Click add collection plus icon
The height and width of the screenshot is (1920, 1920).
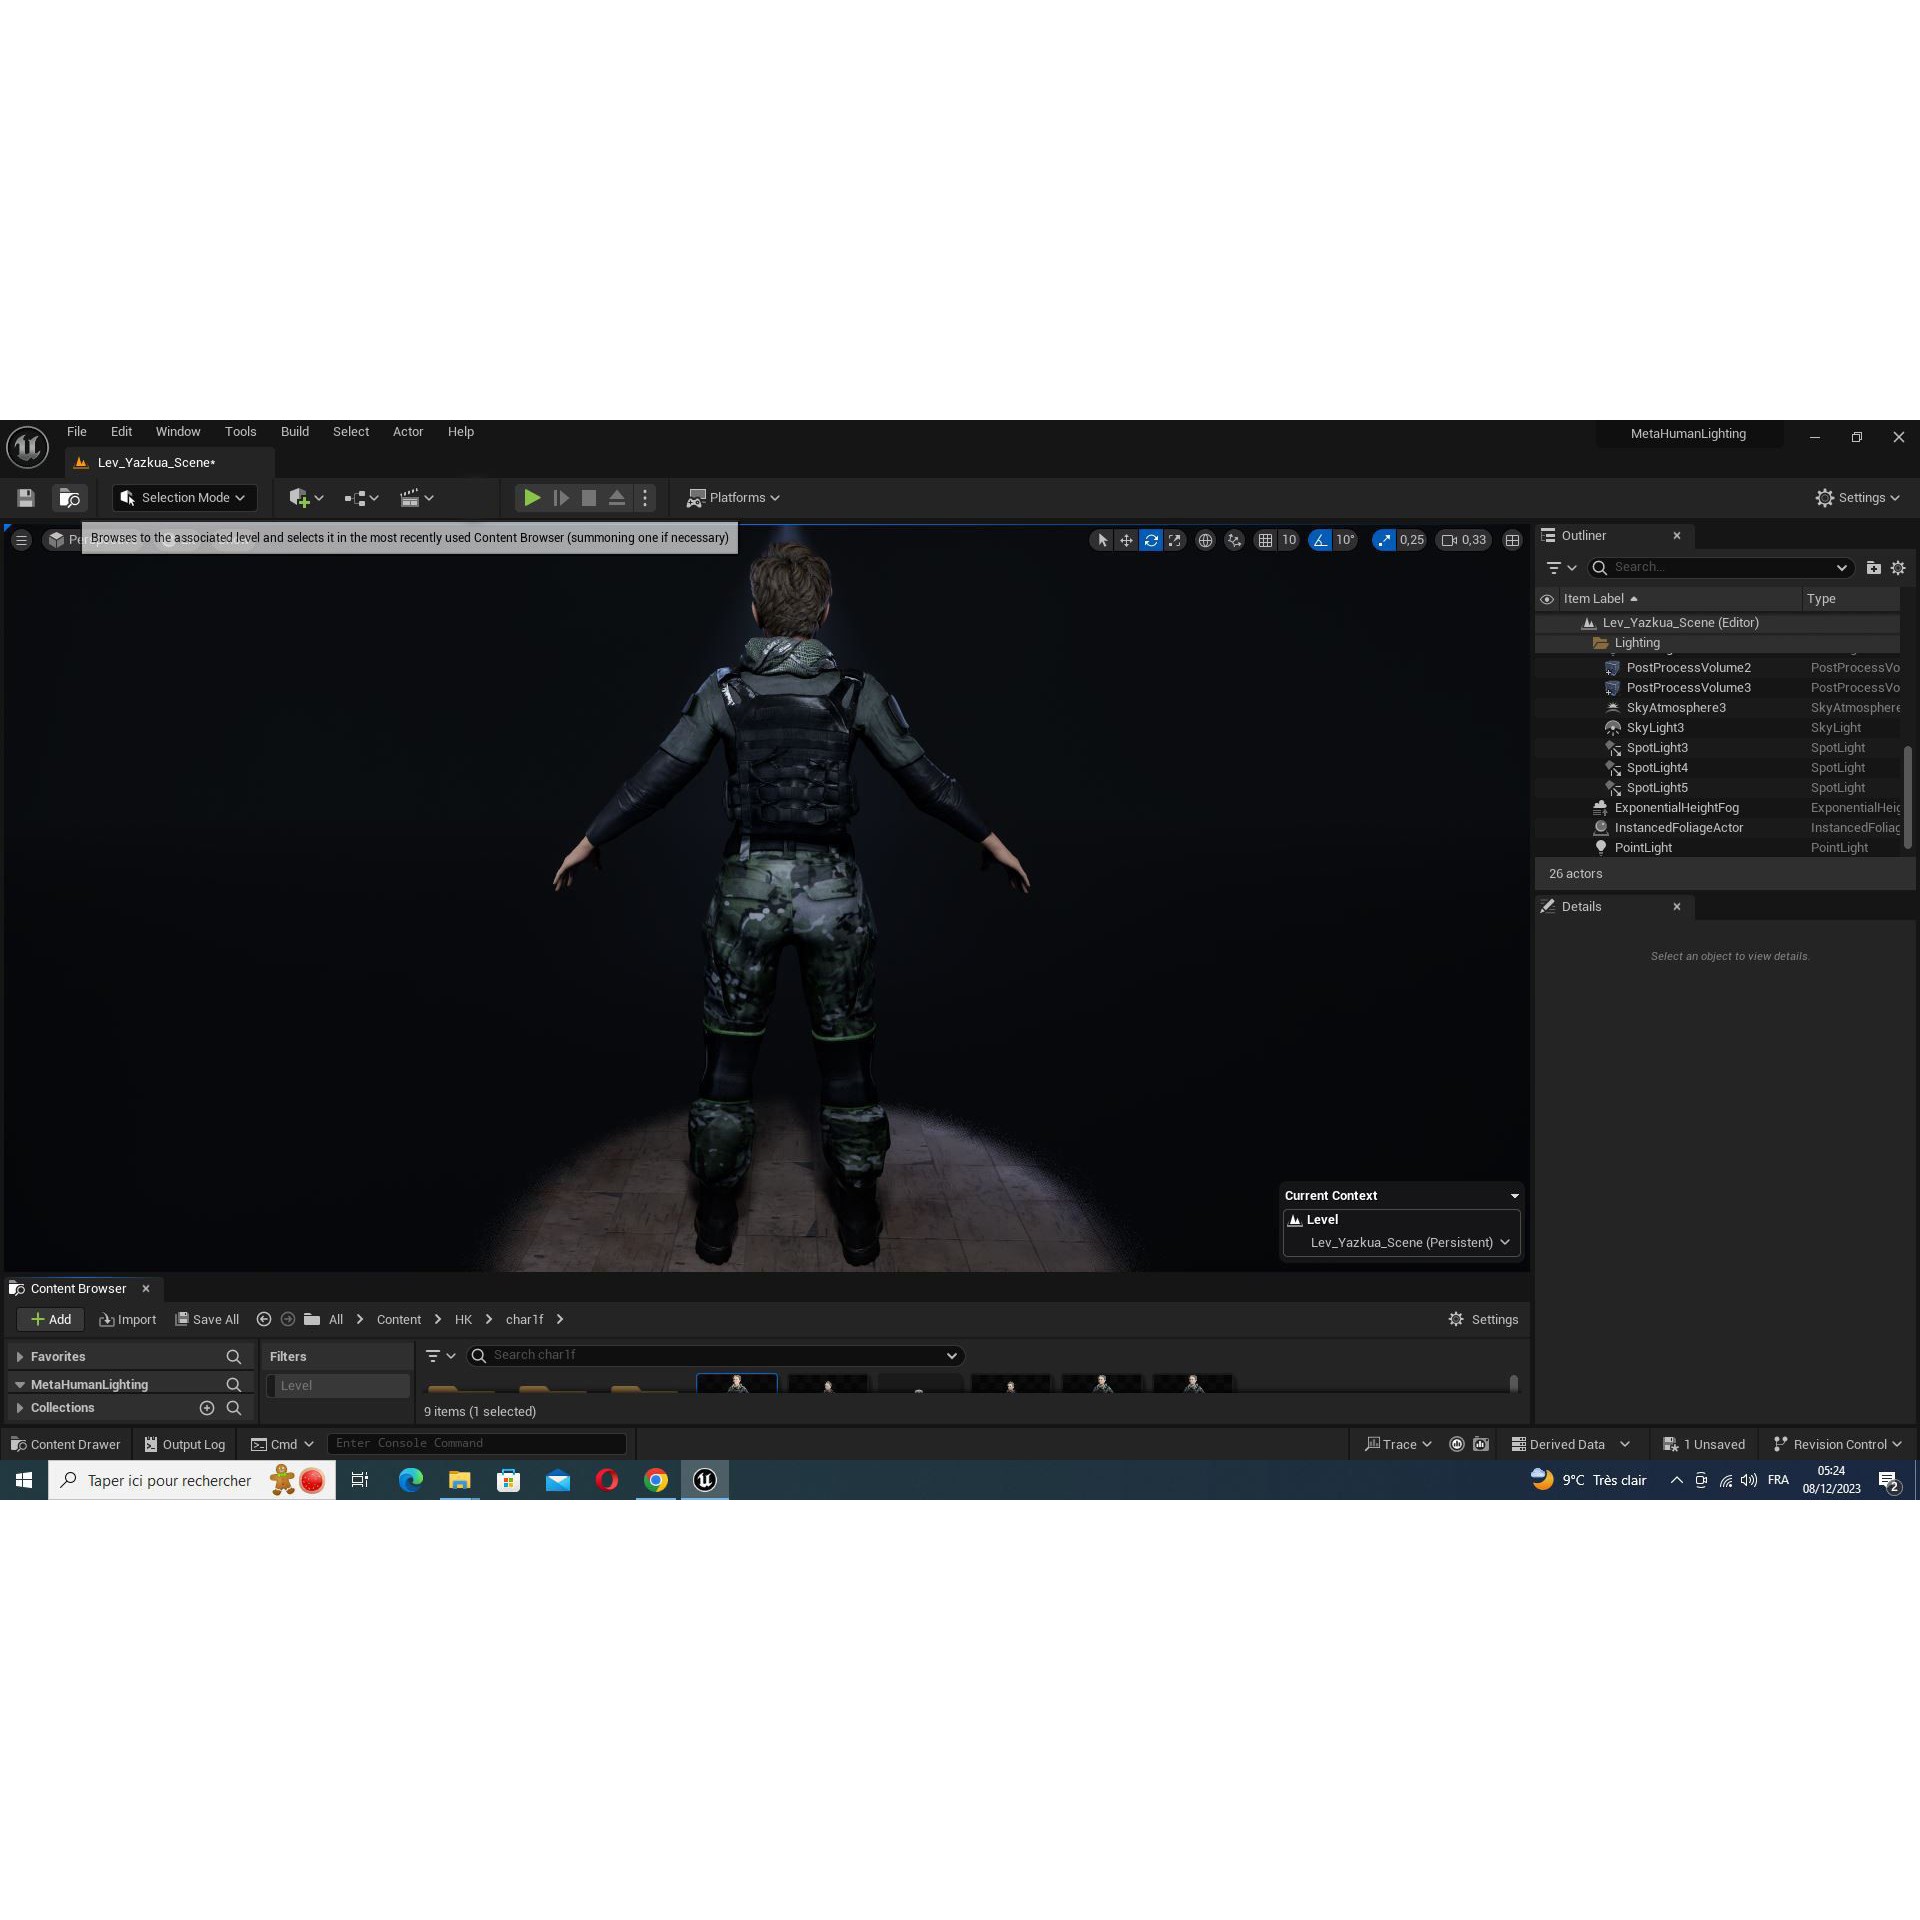point(207,1407)
